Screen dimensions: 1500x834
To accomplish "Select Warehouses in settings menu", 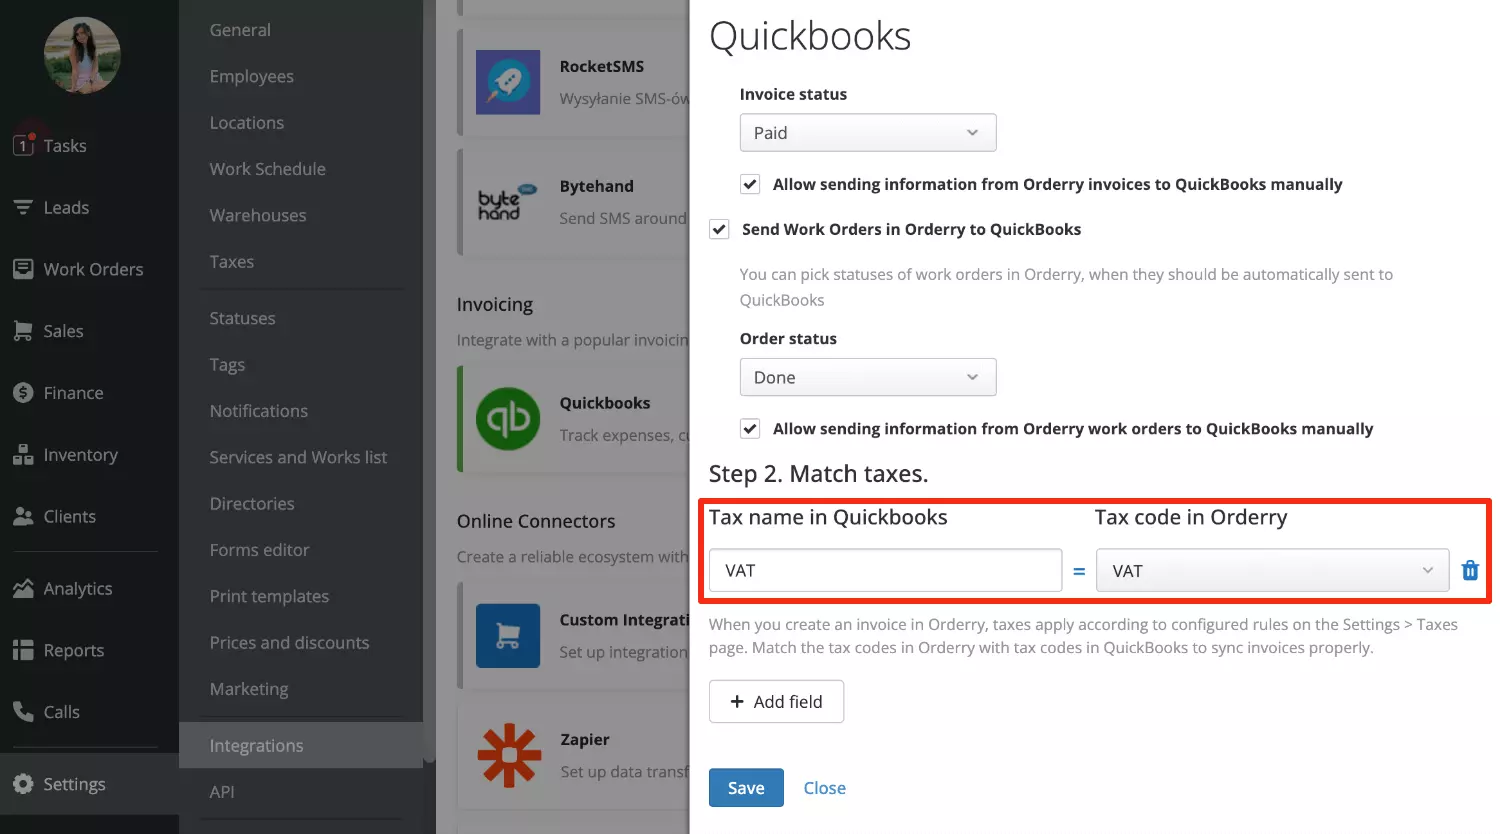I will coord(258,215).
